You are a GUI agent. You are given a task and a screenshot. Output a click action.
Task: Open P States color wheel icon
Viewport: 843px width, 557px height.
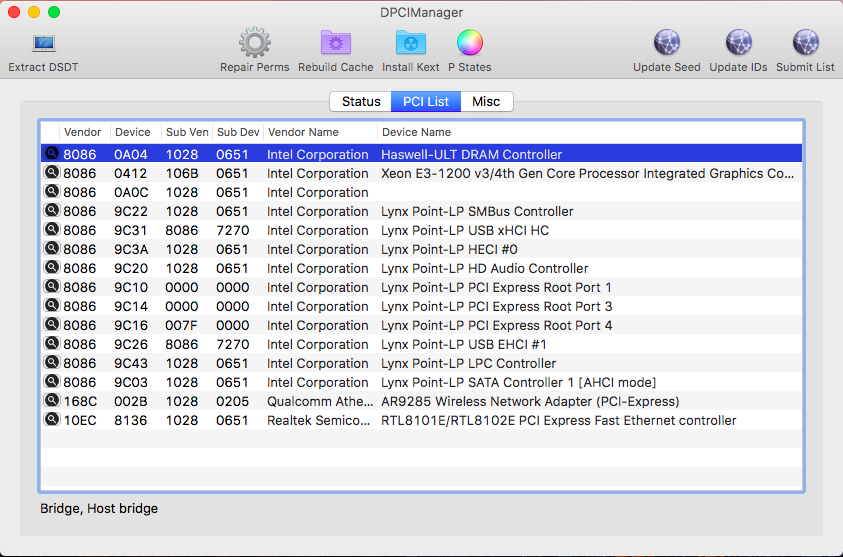pyautogui.click(x=469, y=43)
